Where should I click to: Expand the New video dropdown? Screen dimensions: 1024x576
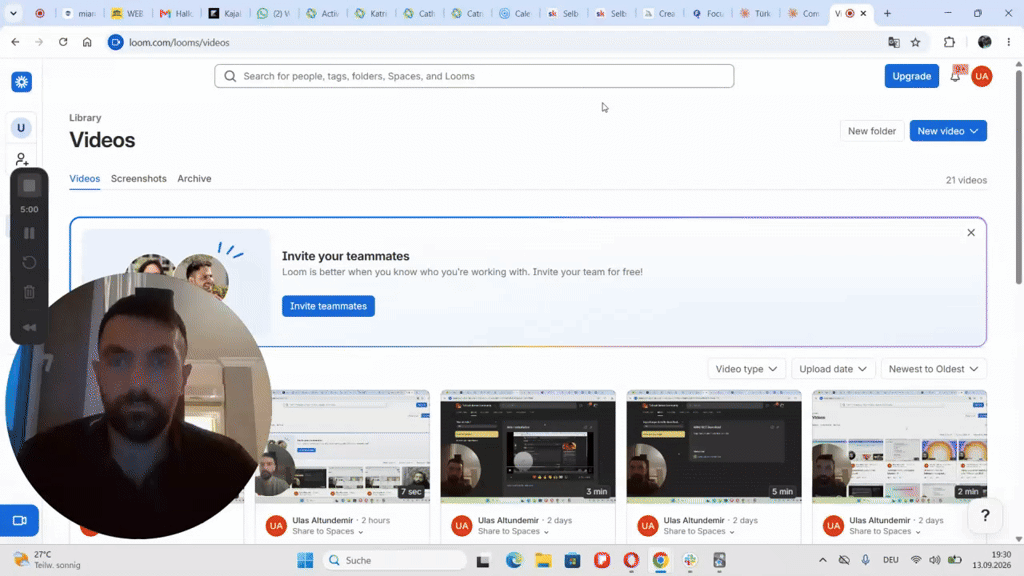[948, 131]
